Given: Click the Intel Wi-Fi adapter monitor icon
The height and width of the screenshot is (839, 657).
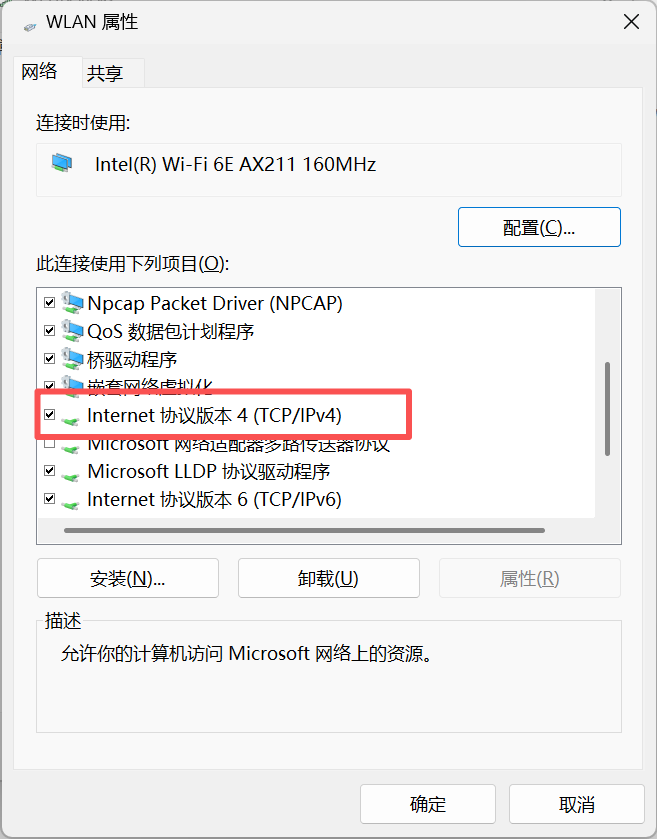Looking at the screenshot, I should pos(62,163).
